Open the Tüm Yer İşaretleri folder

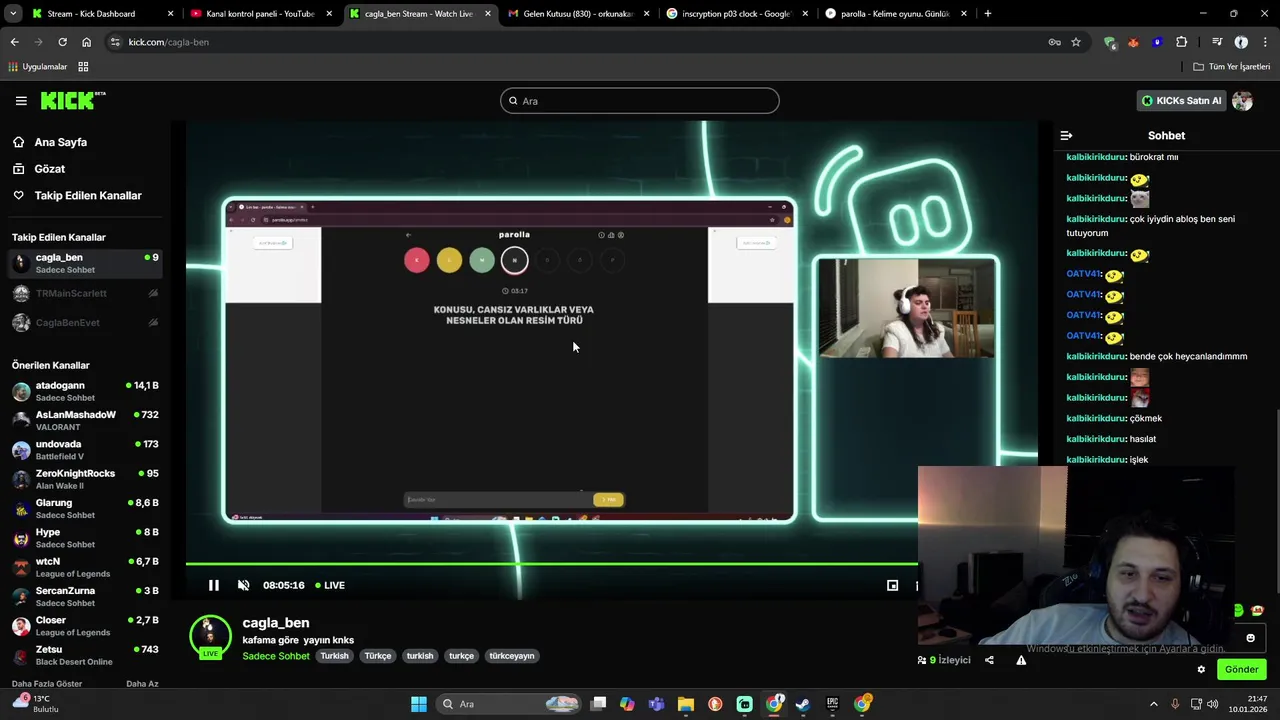click(1231, 67)
